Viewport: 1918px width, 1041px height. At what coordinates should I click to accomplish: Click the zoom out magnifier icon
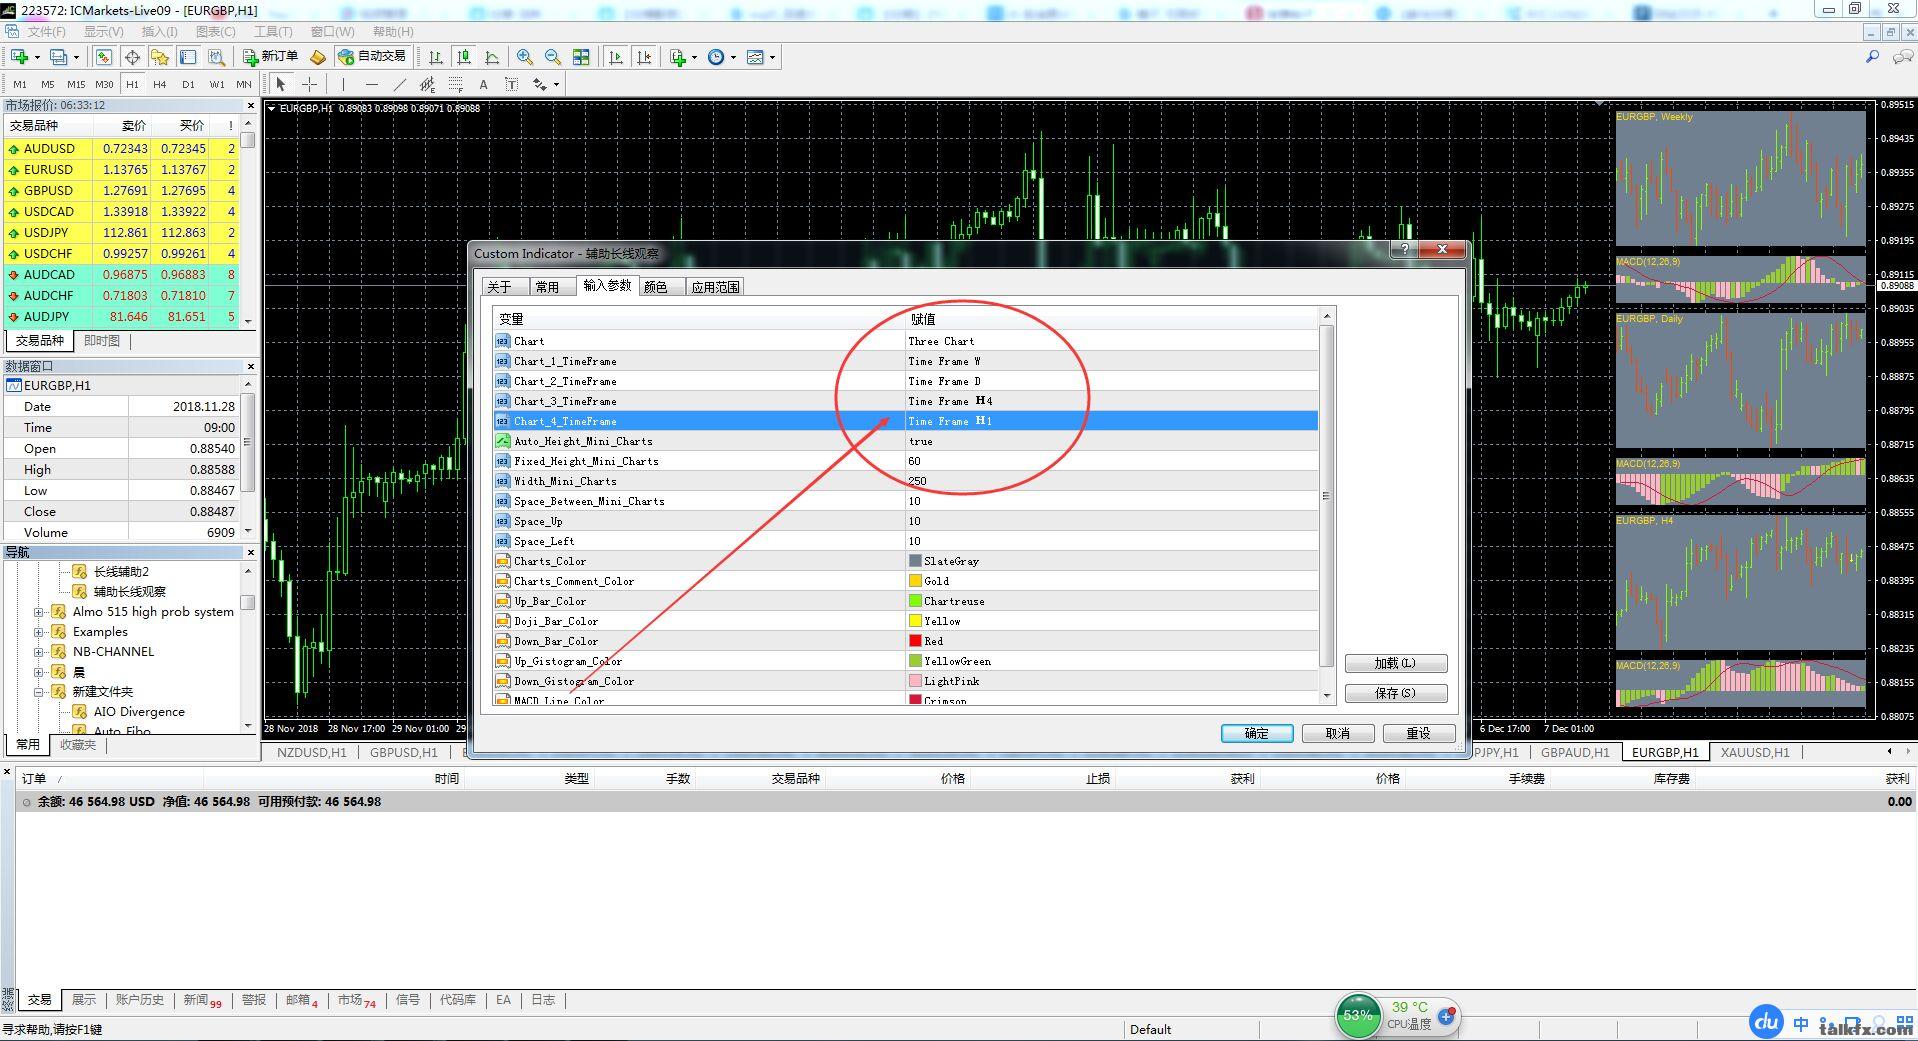[x=553, y=57]
